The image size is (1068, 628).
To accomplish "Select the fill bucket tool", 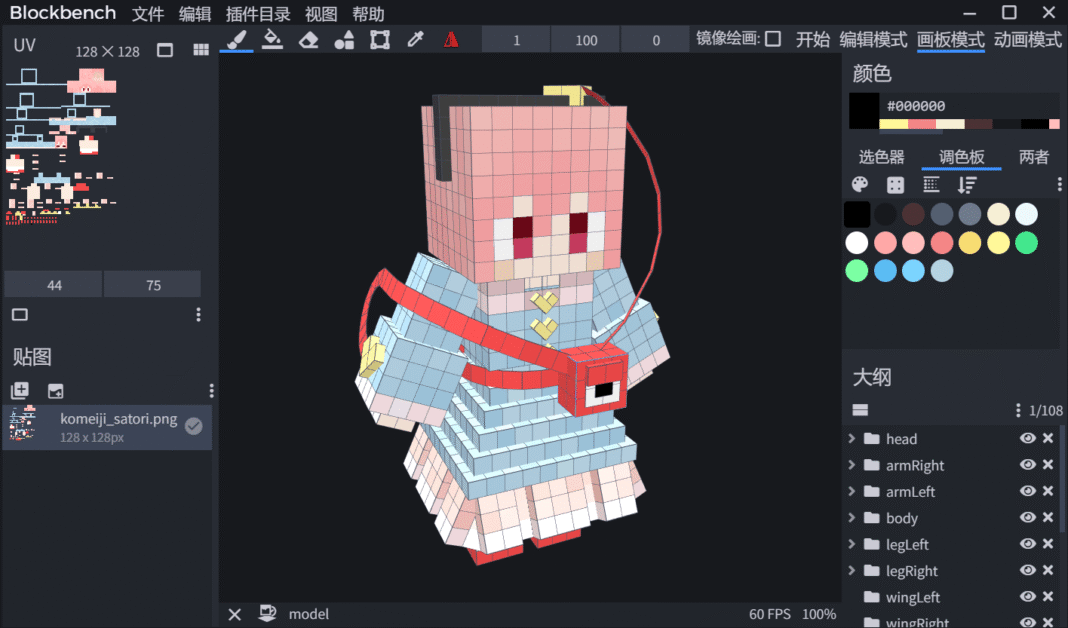I will tap(272, 40).
